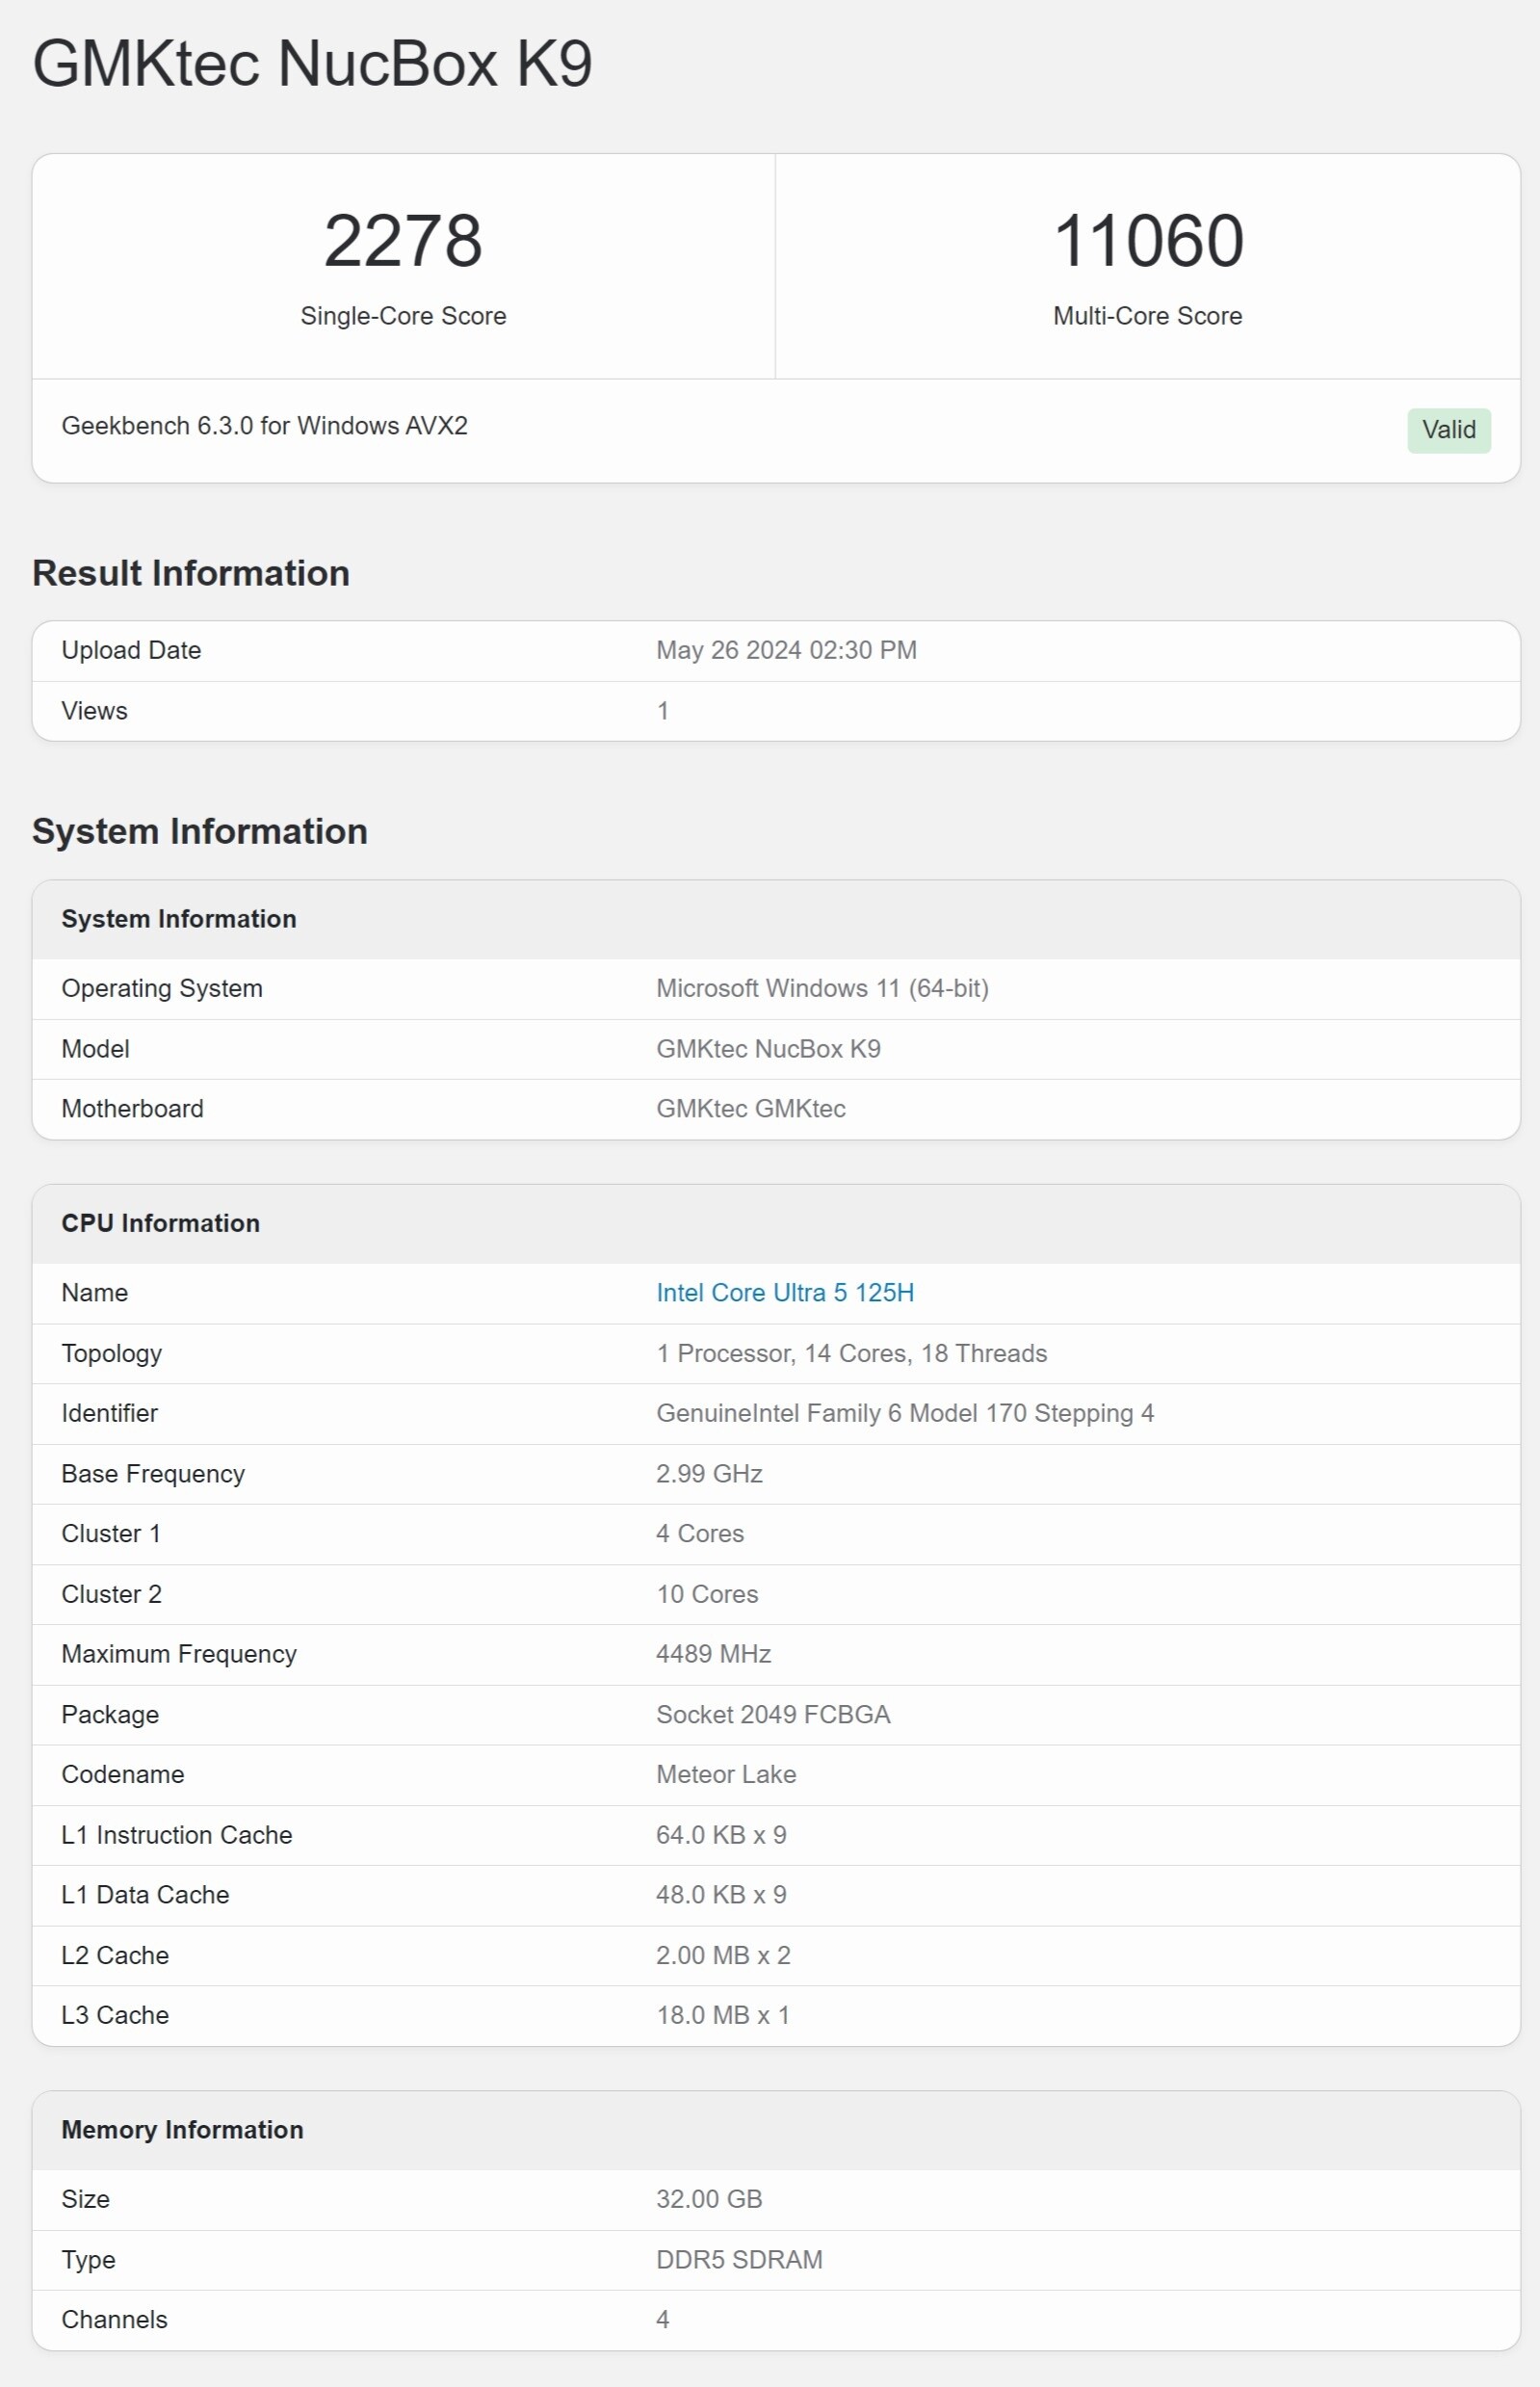The image size is (1540, 2387).
Task: Click the Result Information heading
Action: (x=191, y=573)
